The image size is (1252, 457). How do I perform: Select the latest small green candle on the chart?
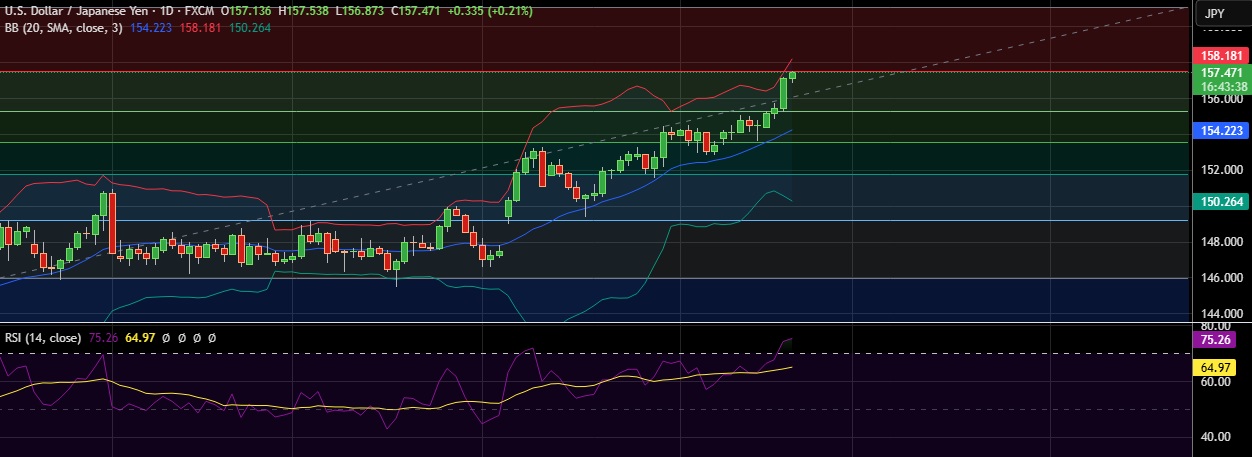tap(793, 74)
